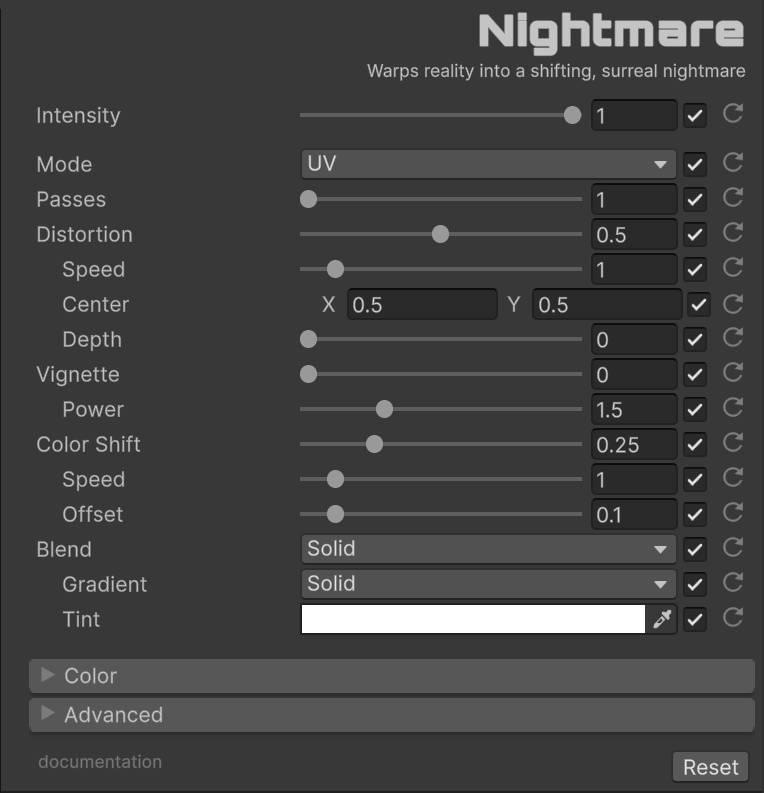Viewport: 764px width, 793px height.
Task: Click the Color Shift slider
Action: pos(440,444)
